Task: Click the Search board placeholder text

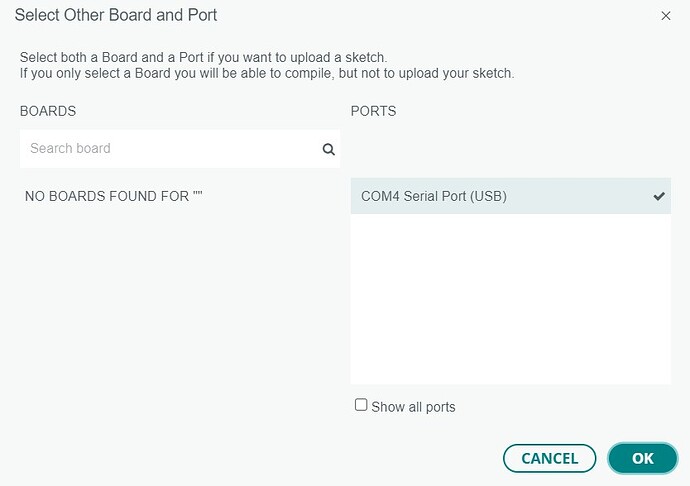Action: (x=70, y=148)
